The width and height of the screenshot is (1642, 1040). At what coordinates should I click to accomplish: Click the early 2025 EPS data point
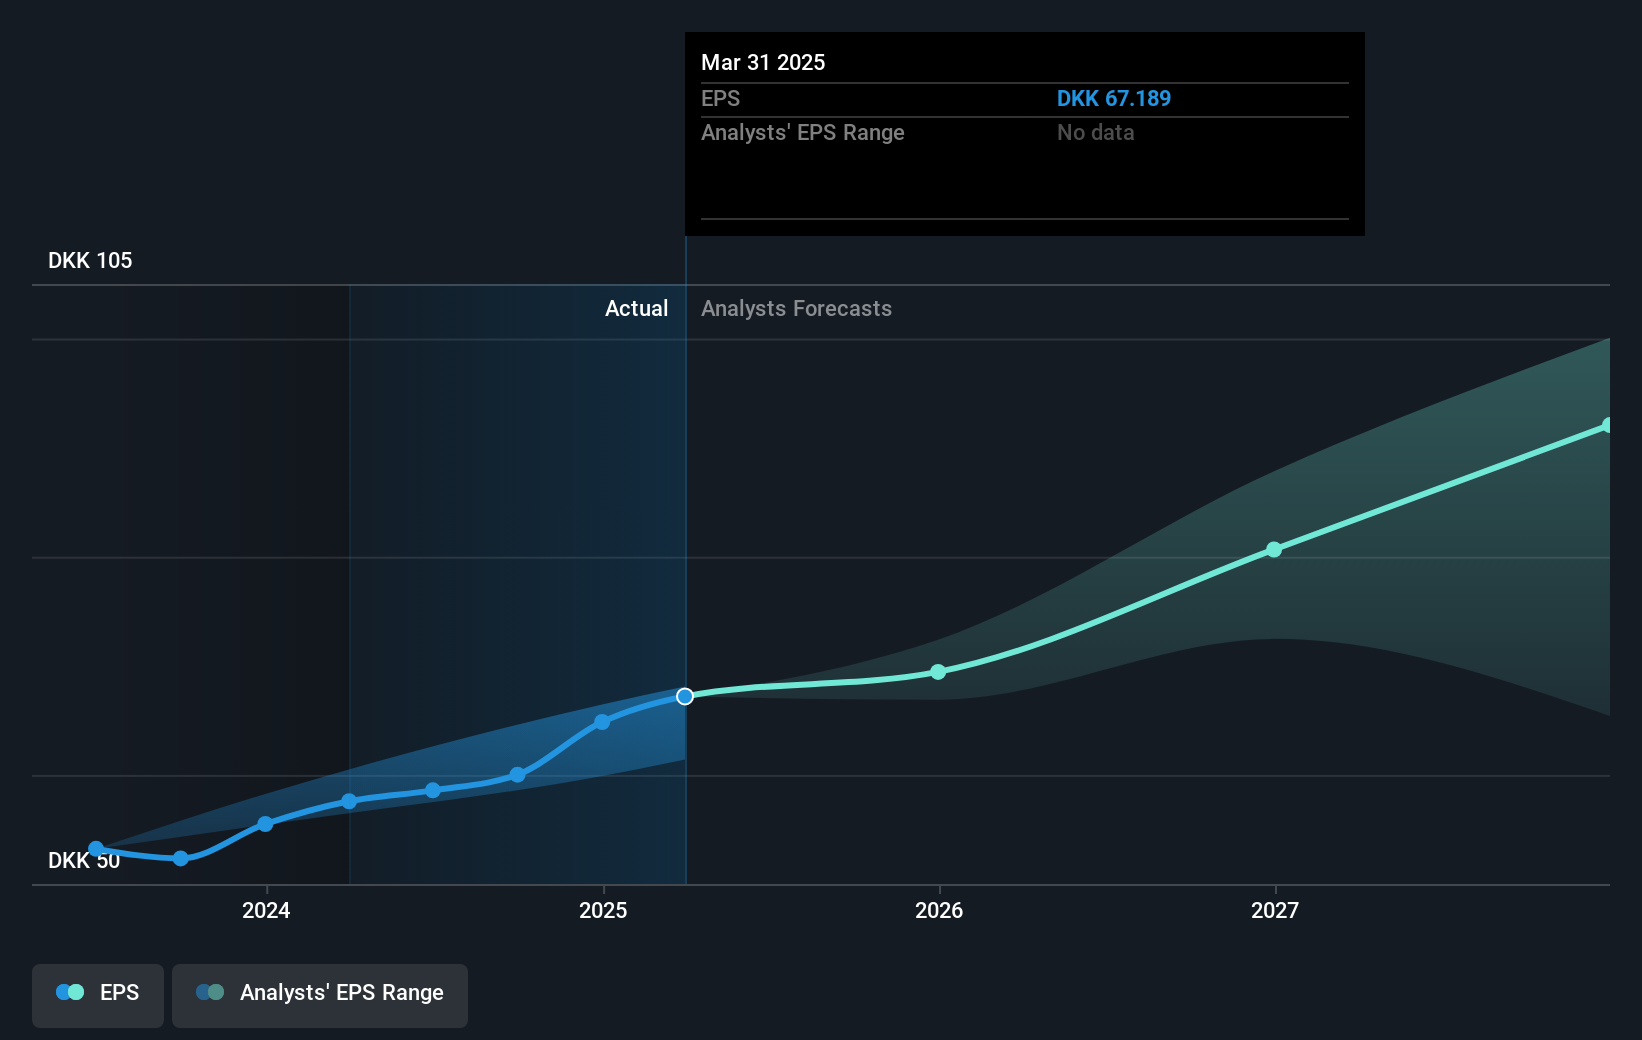point(602,722)
